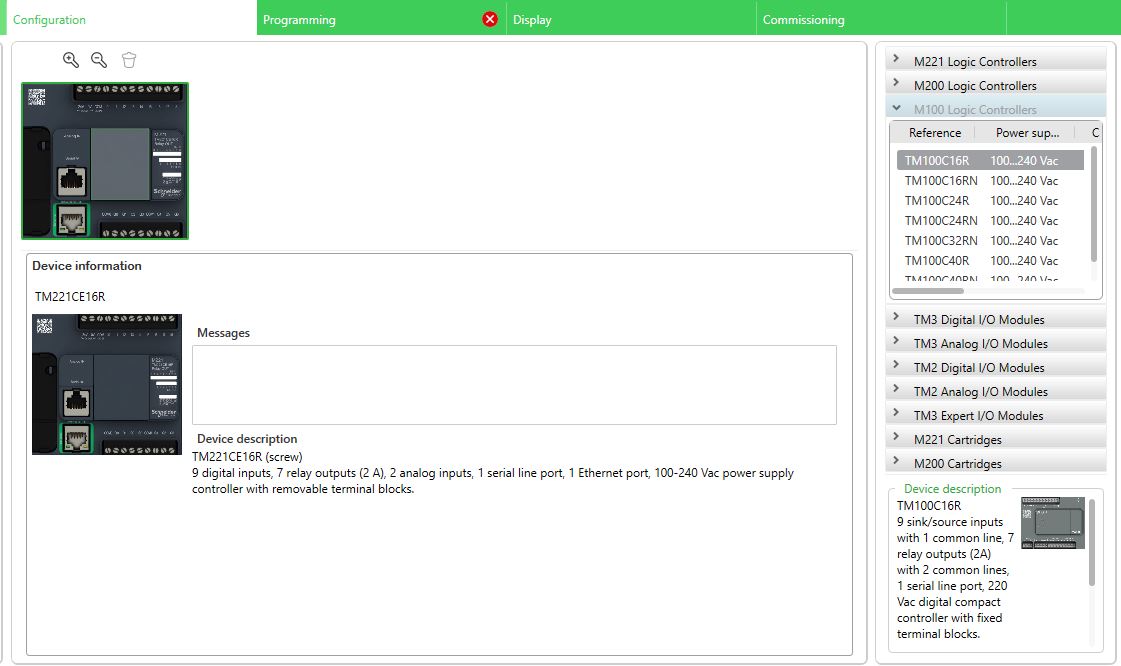
Task: Click the delete (trash) icon
Action: point(128,59)
